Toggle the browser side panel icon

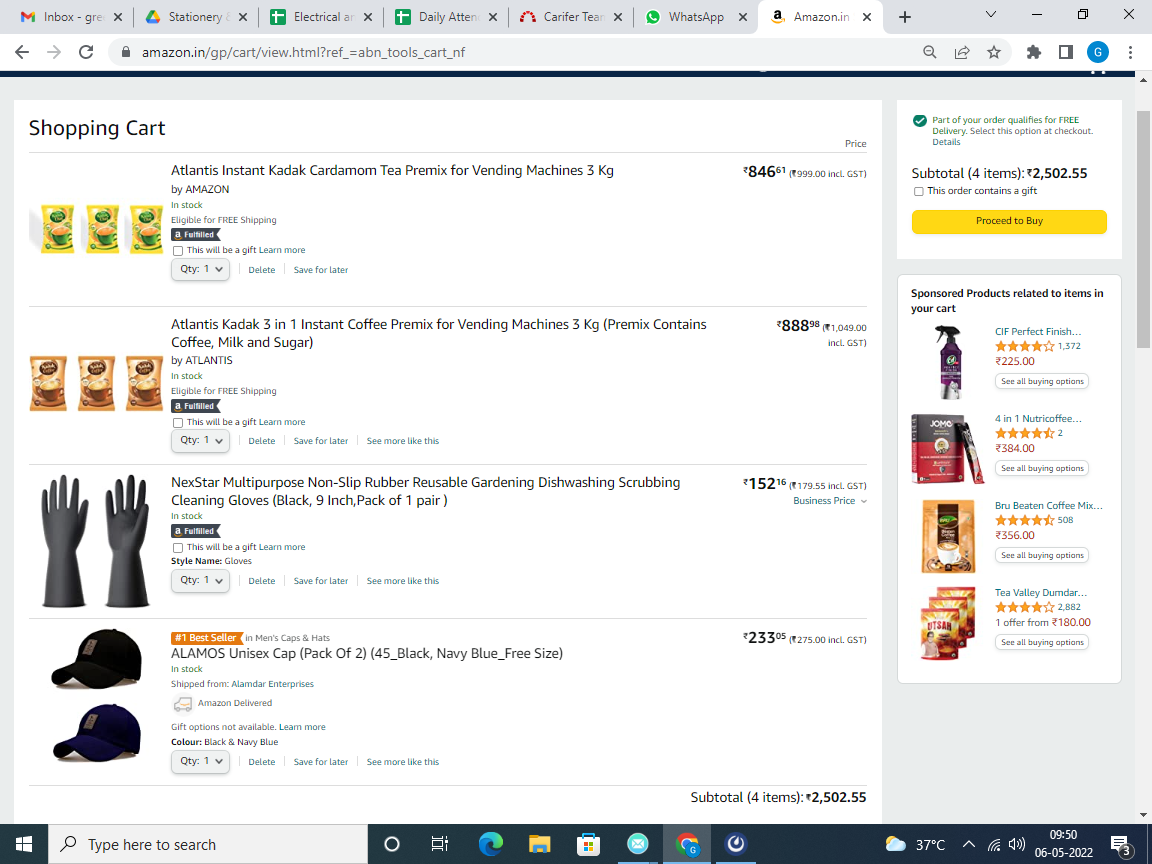1065,52
